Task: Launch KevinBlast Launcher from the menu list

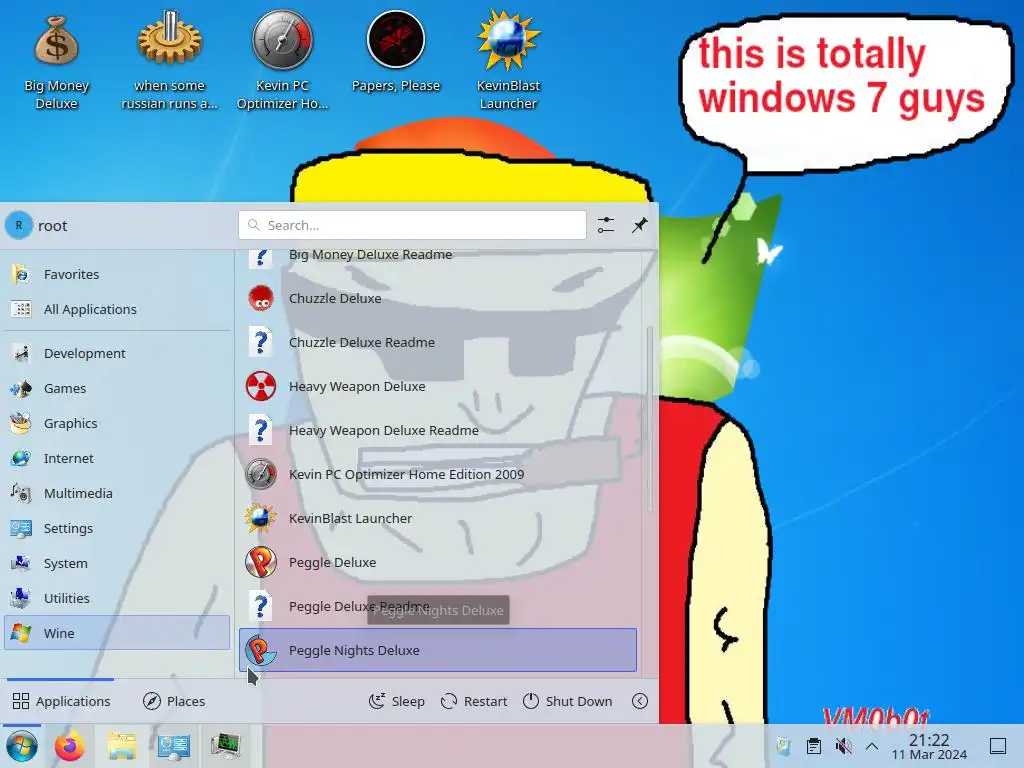Action: coord(438,519)
